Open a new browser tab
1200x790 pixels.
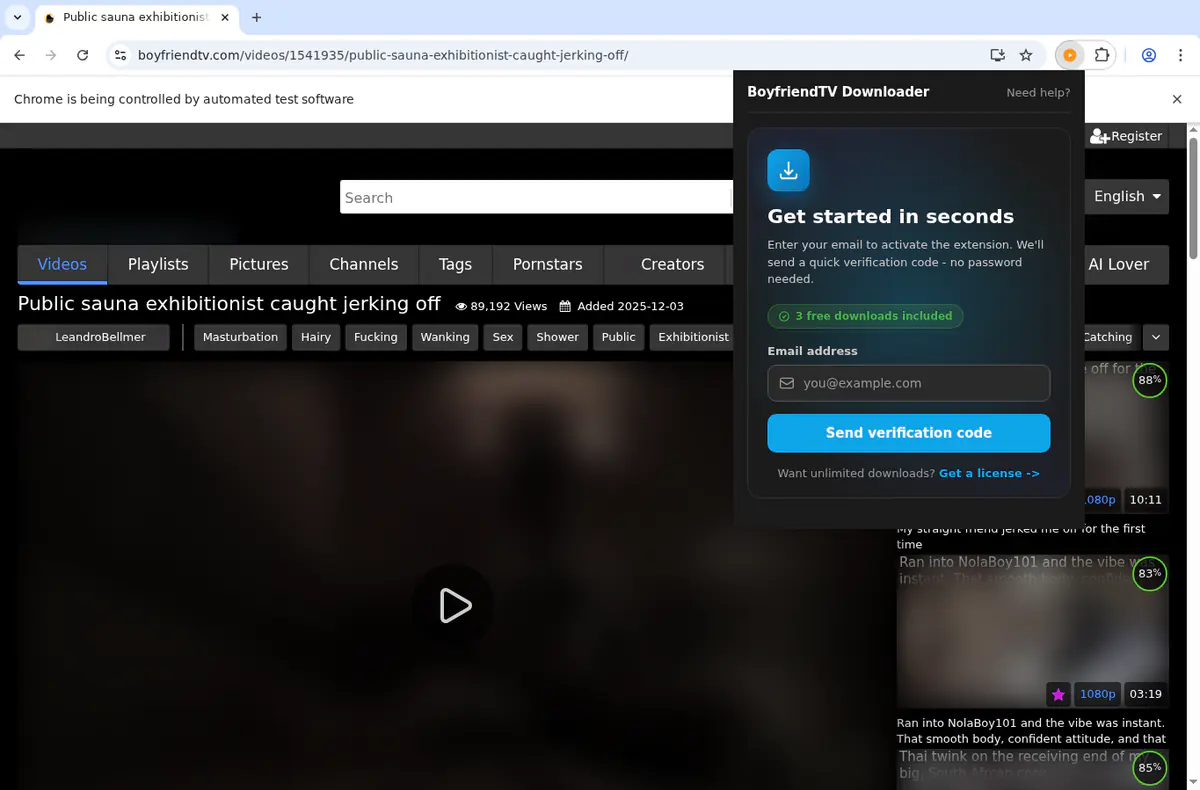tap(257, 17)
